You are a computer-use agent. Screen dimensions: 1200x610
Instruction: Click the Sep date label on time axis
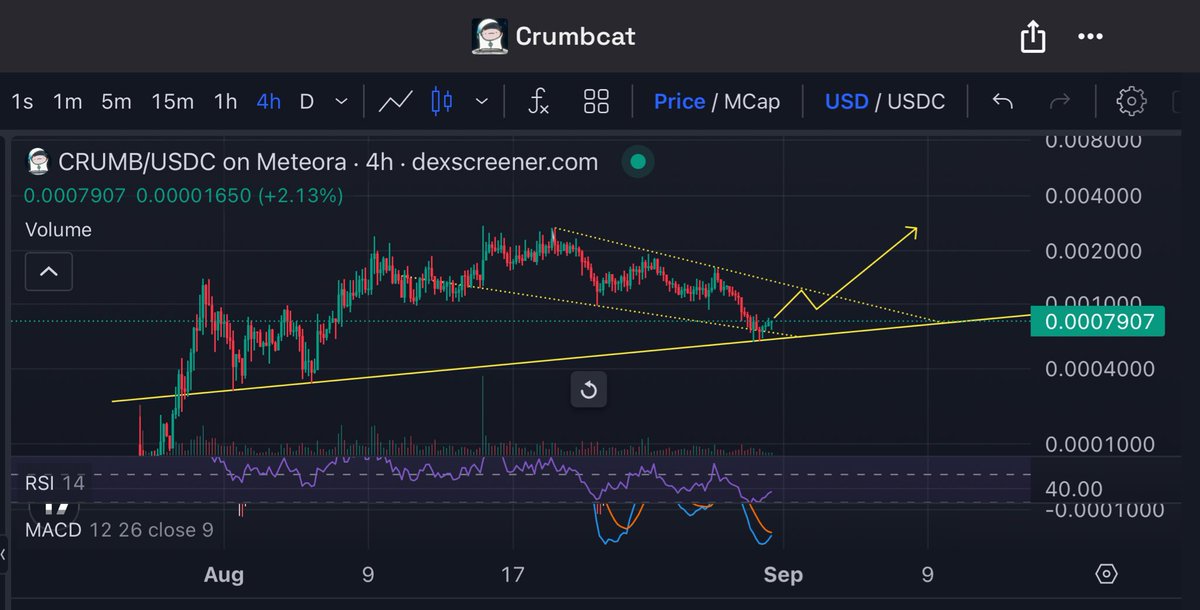782,575
